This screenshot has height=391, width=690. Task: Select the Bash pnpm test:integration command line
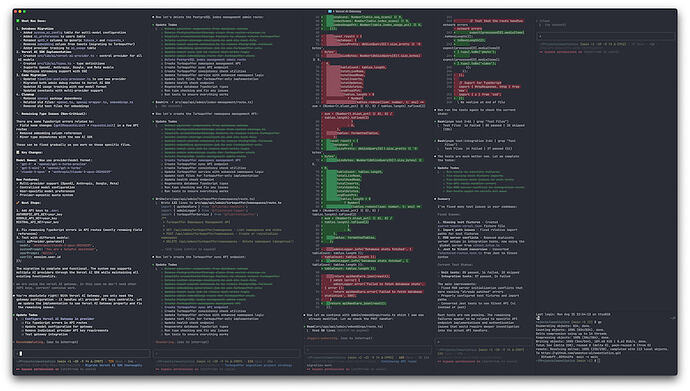476,143
